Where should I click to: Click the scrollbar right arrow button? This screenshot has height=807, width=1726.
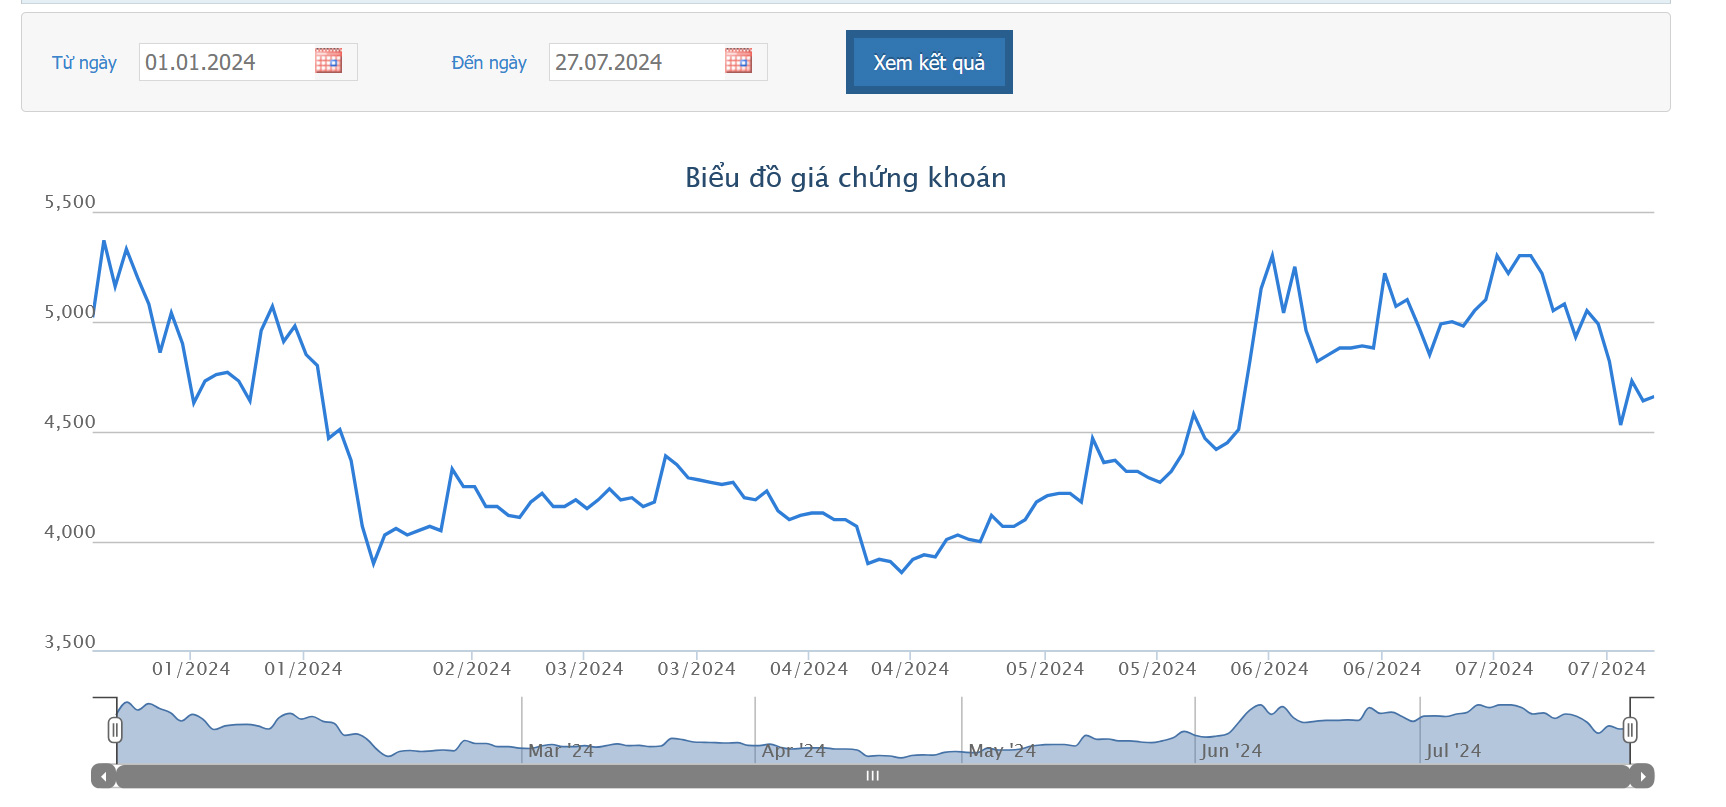coord(1642,776)
